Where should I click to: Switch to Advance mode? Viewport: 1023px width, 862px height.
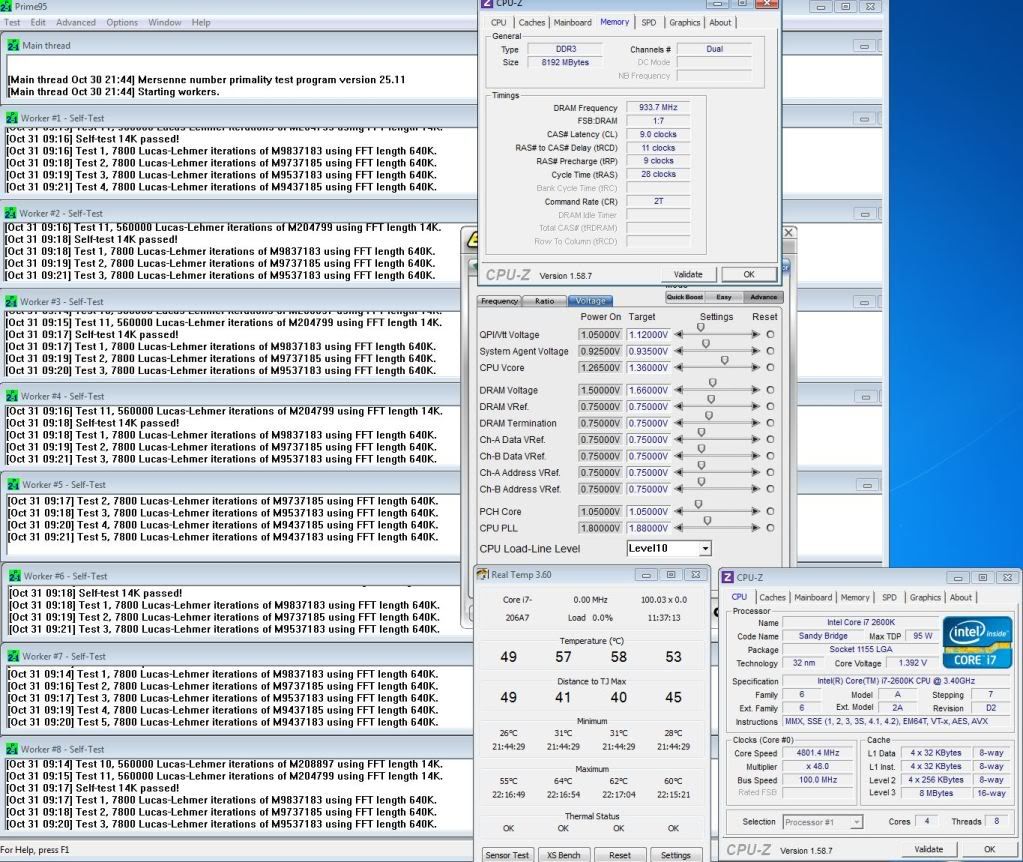(x=763, y=297)
